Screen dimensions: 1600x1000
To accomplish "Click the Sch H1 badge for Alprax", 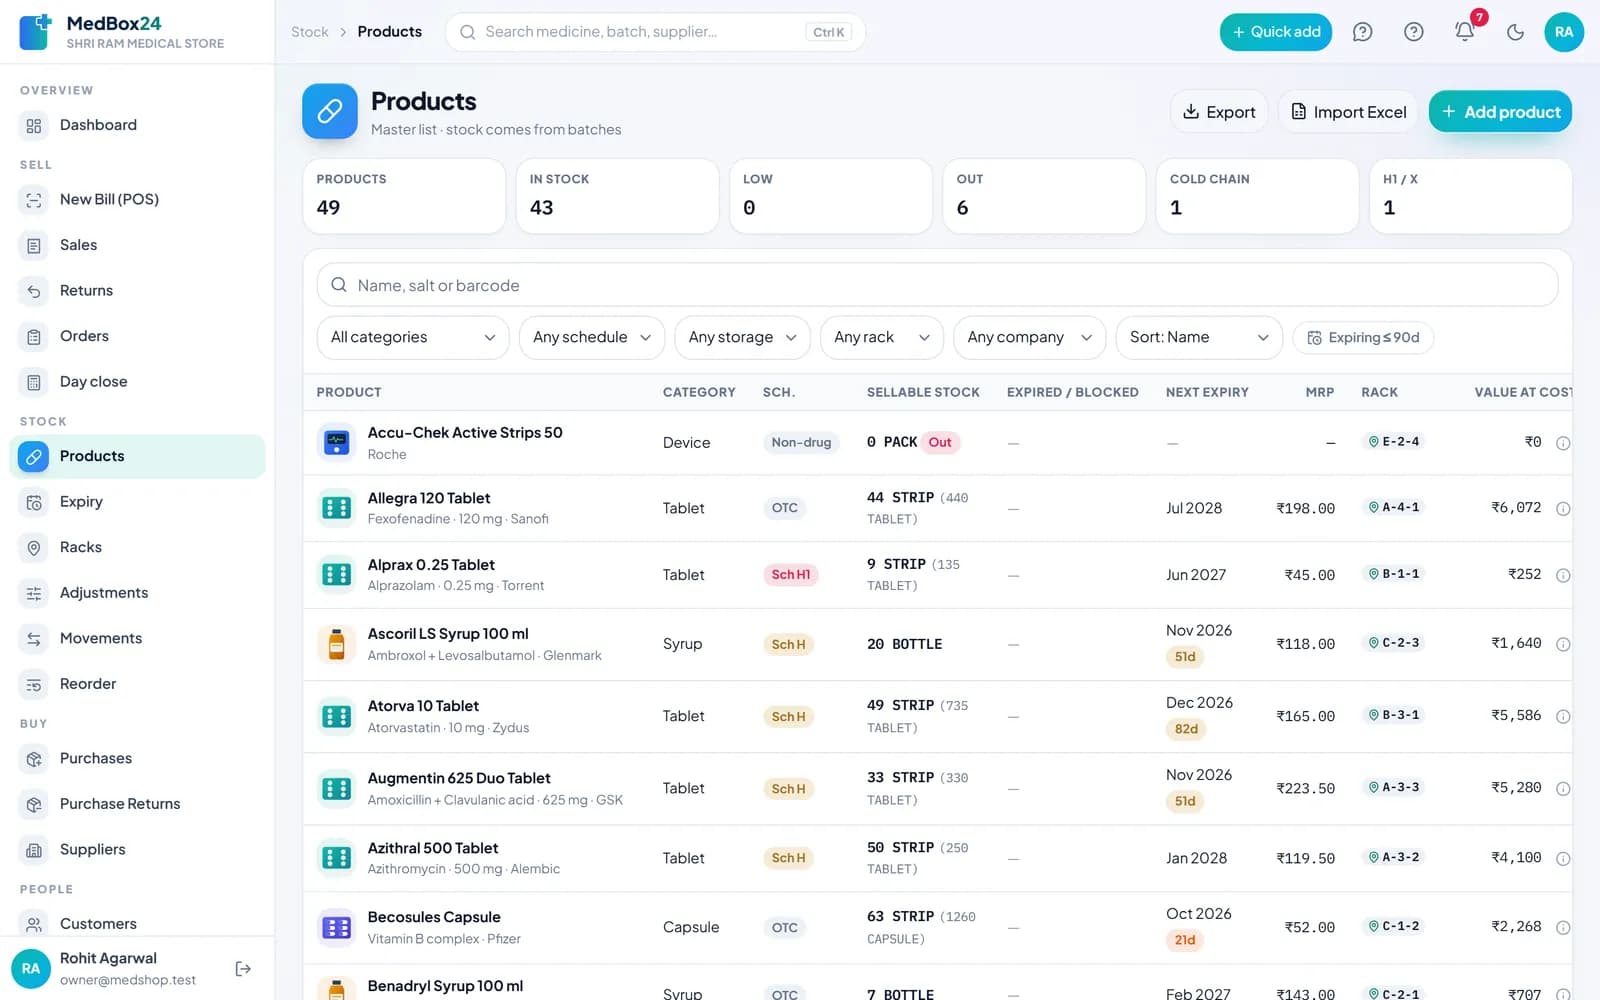I will (x=790, y=575).
